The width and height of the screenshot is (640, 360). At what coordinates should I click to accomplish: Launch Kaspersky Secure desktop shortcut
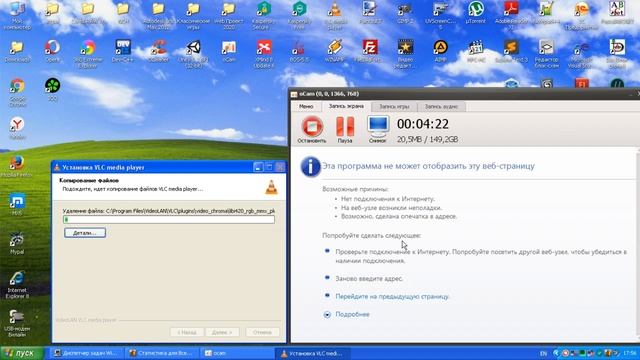tap(264, 16)
